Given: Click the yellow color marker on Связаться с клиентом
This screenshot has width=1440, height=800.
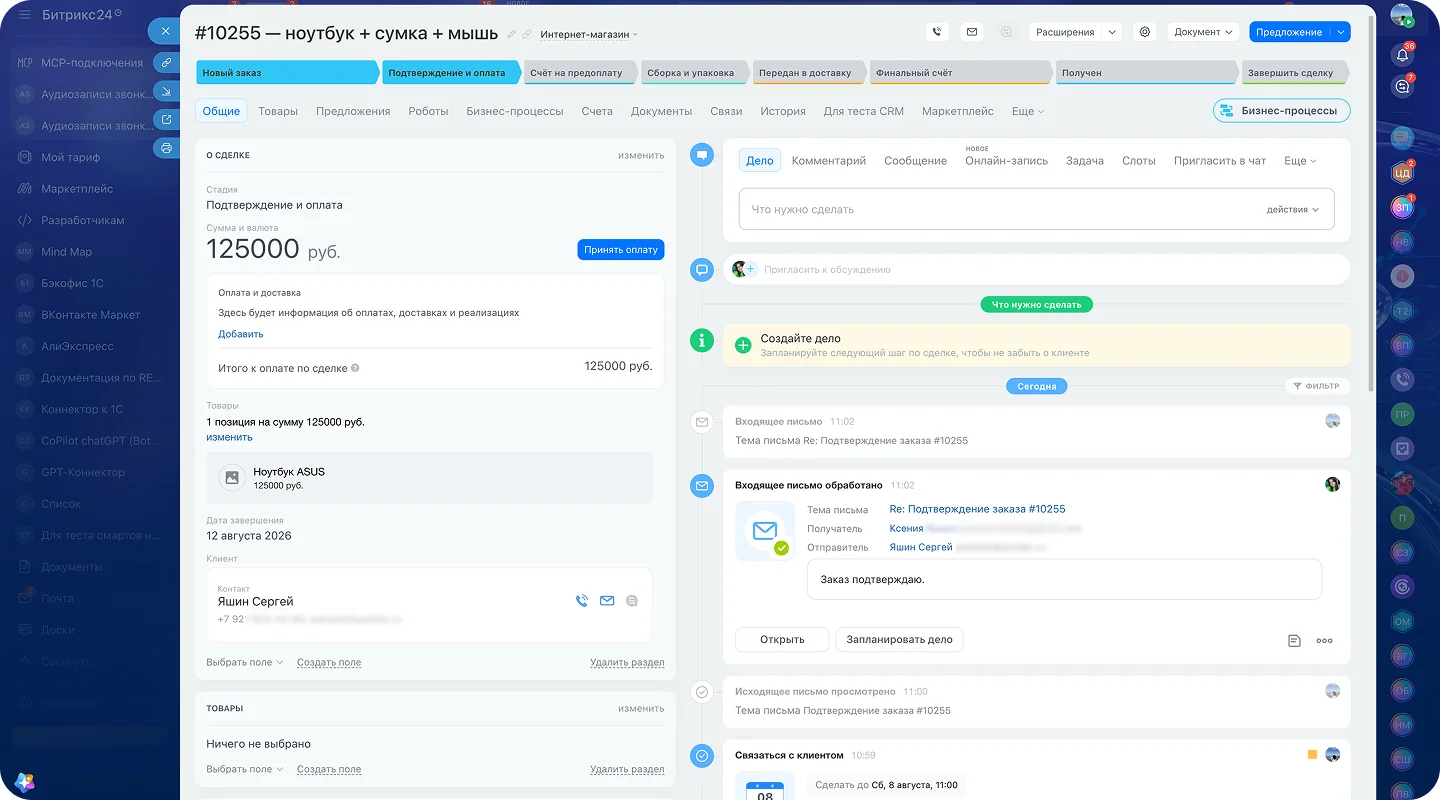Looking at the screenshot, I should (1312, 755).
